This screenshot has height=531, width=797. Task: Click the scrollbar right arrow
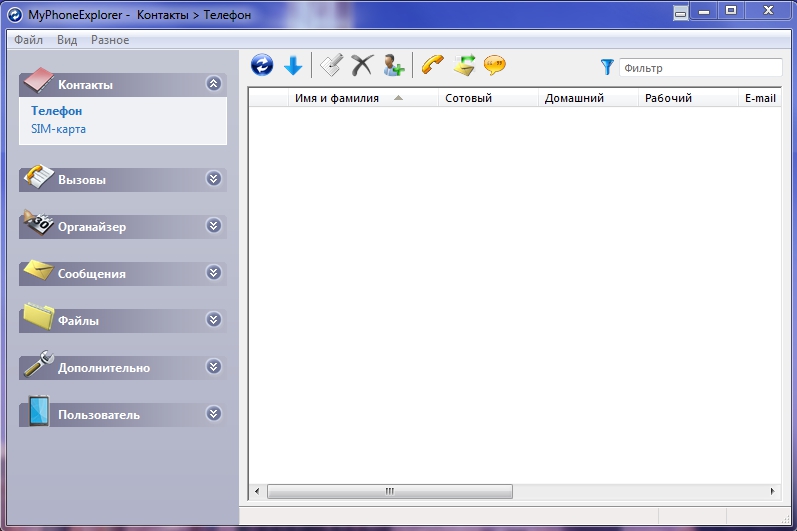773,491
